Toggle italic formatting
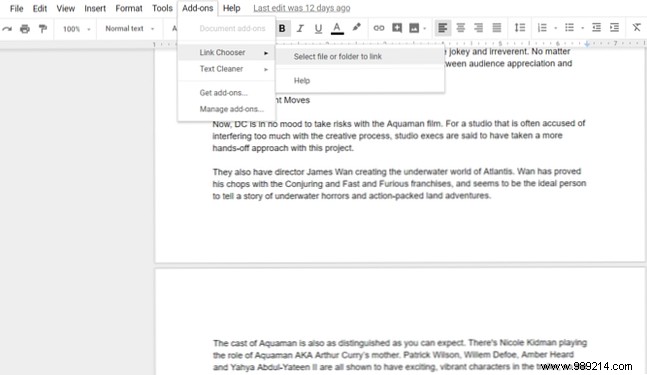The image size is (647, 375). tap(300, 28)
